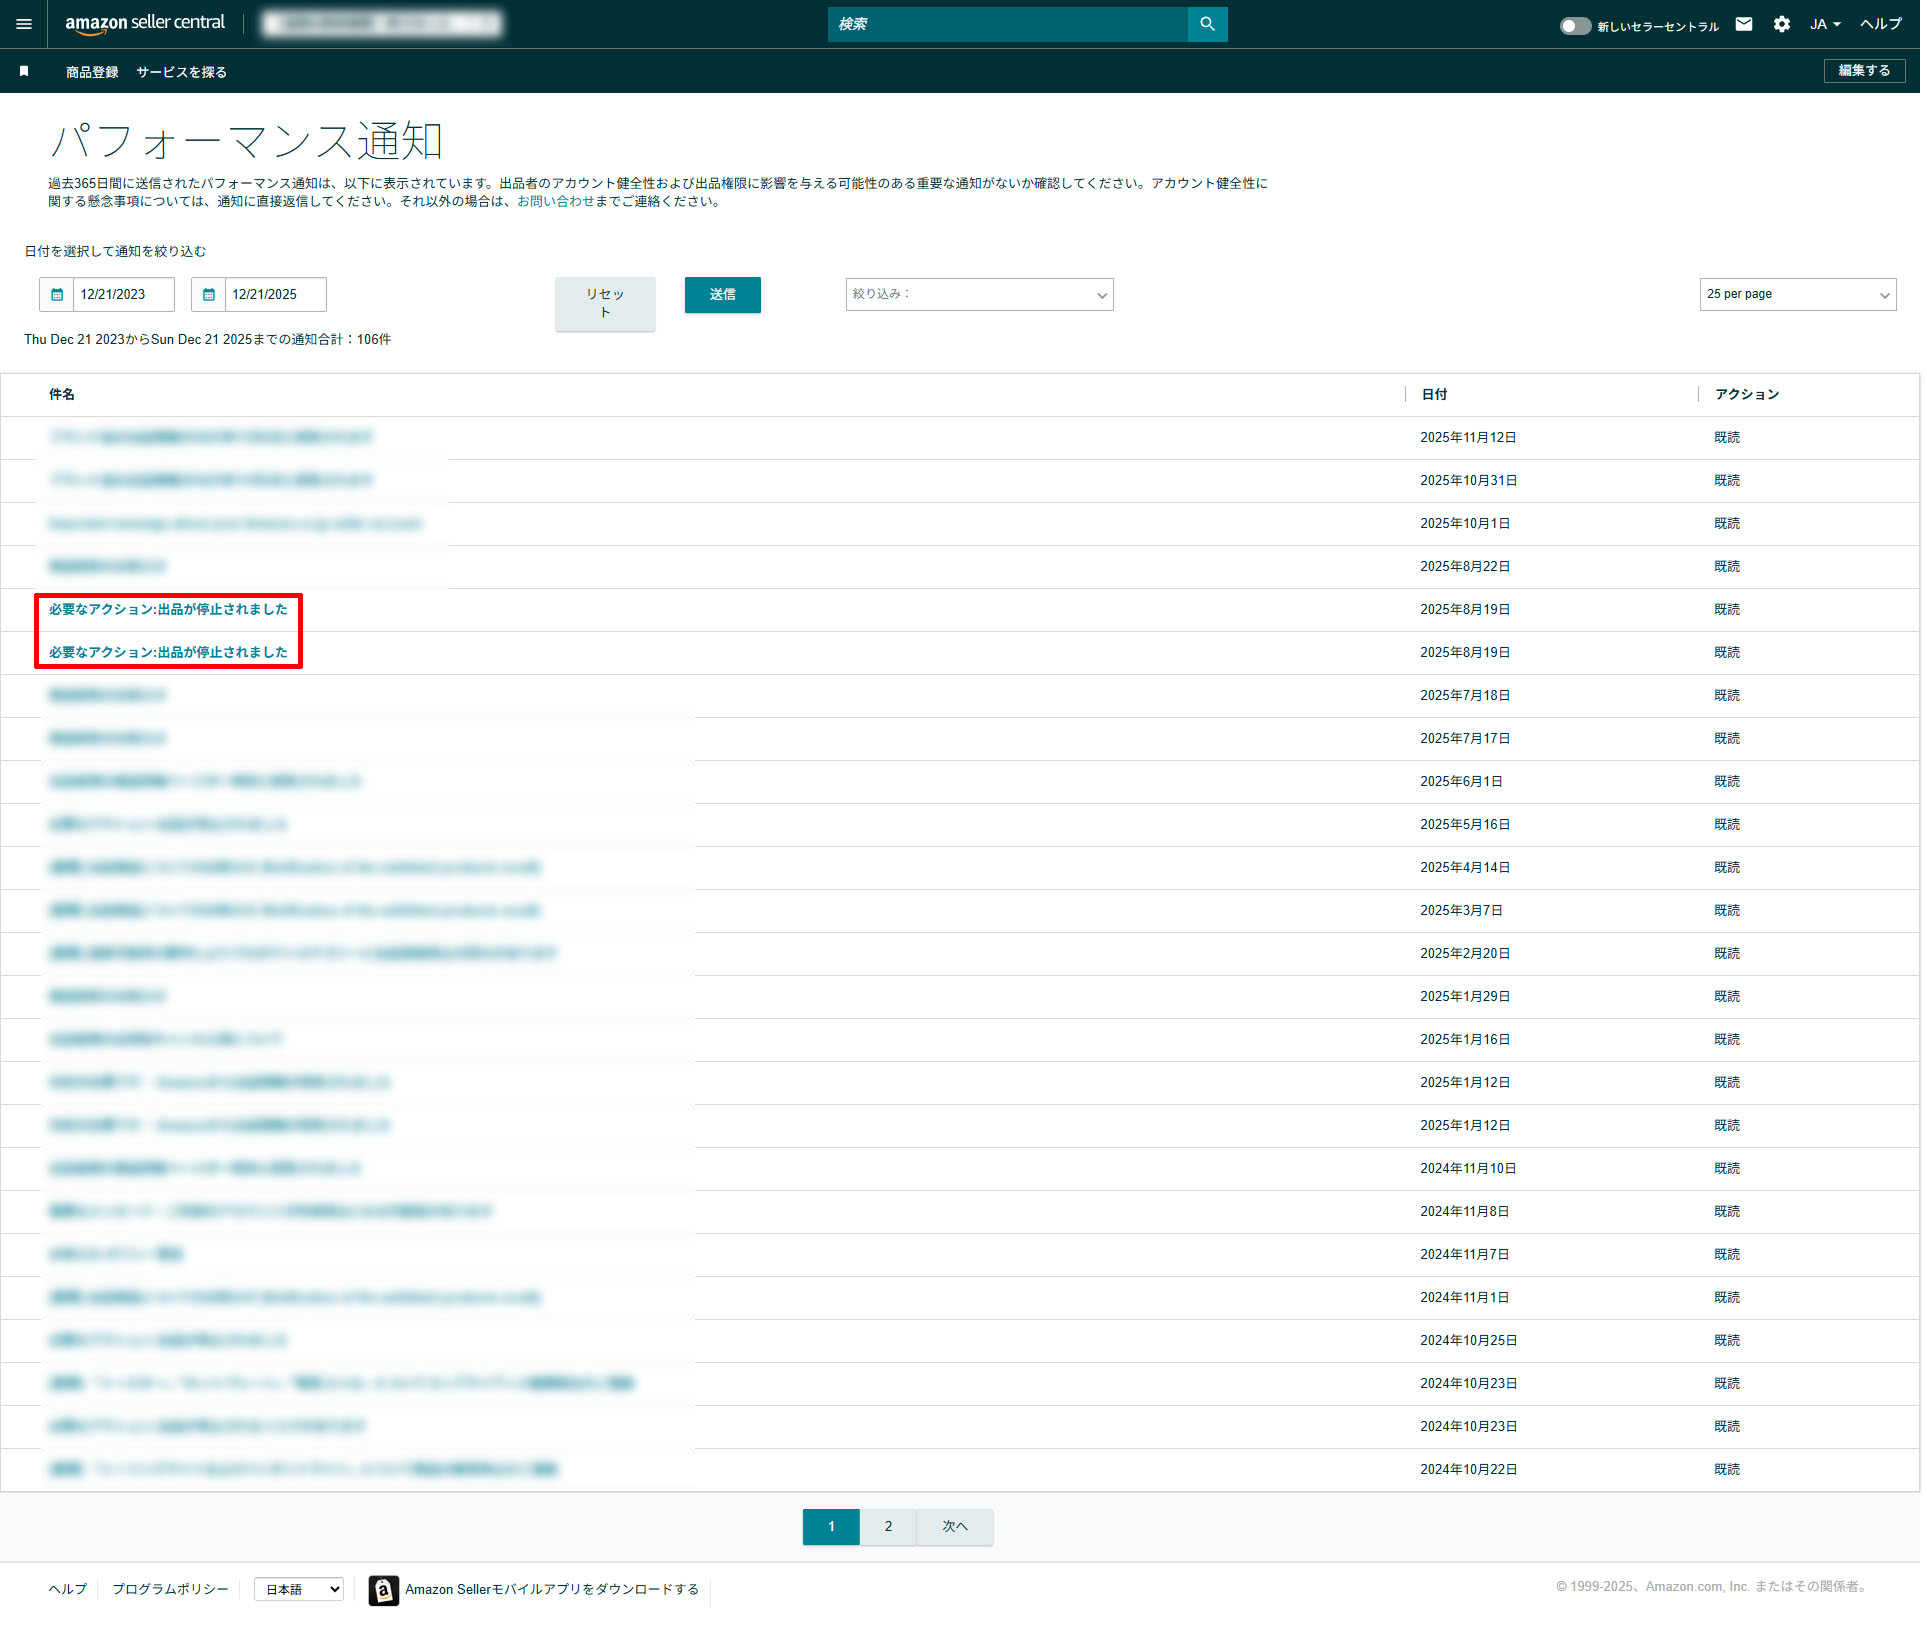
Task: Click the Amazon Seller mobile app icon
Action: coord(383,1589)
